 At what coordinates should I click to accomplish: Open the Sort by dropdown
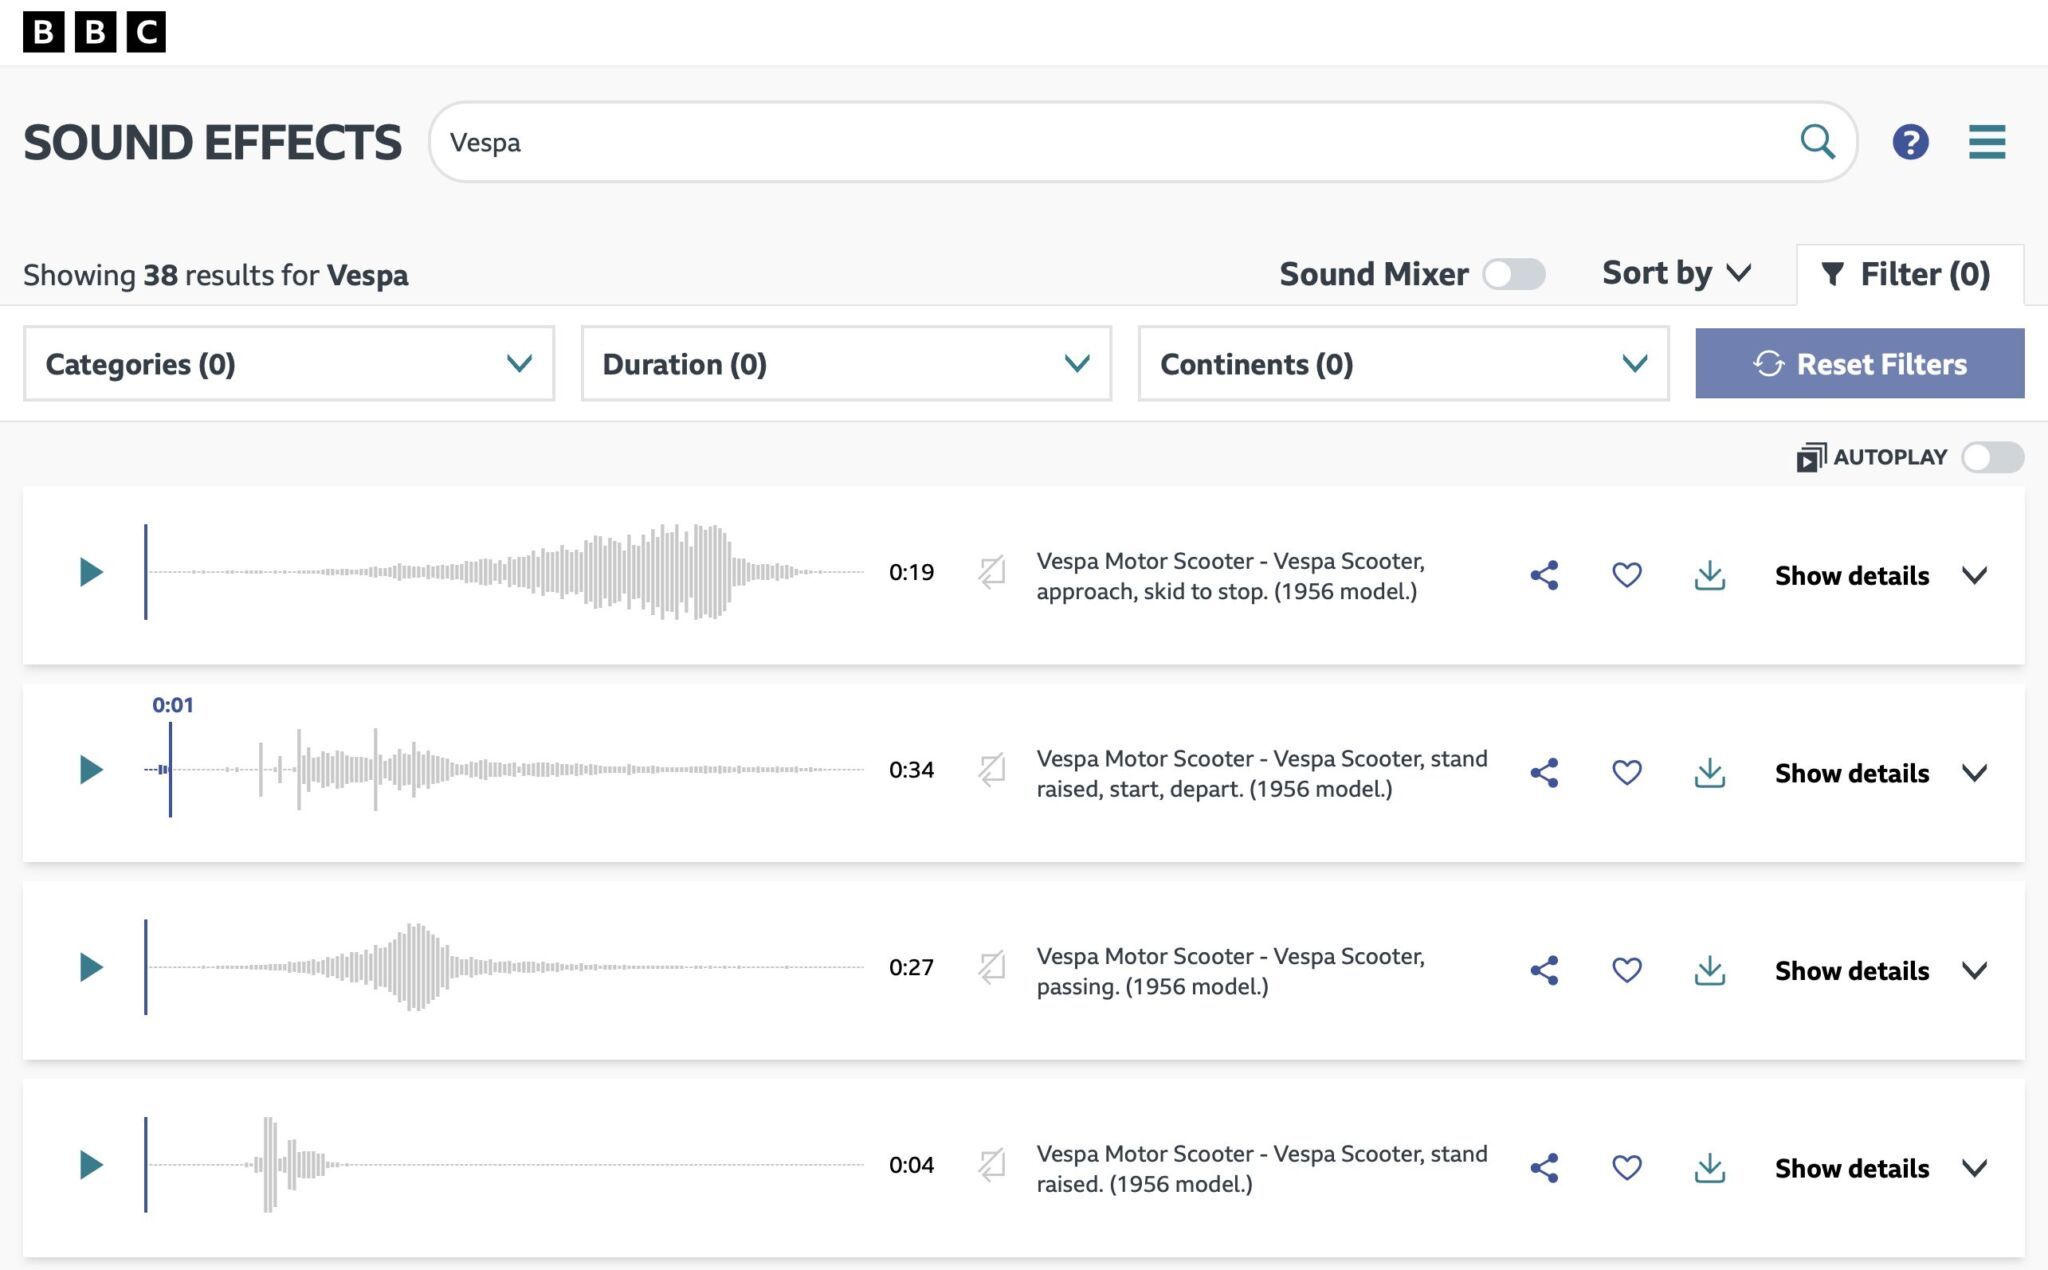[1676, 273]
